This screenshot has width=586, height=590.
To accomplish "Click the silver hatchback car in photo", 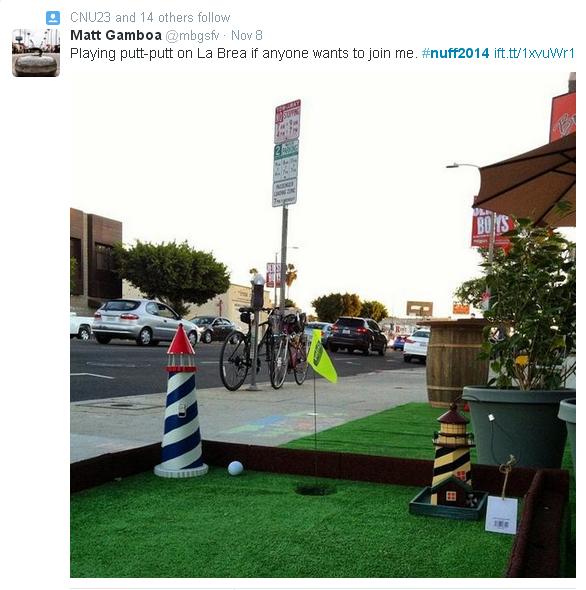I will point(145,322).
